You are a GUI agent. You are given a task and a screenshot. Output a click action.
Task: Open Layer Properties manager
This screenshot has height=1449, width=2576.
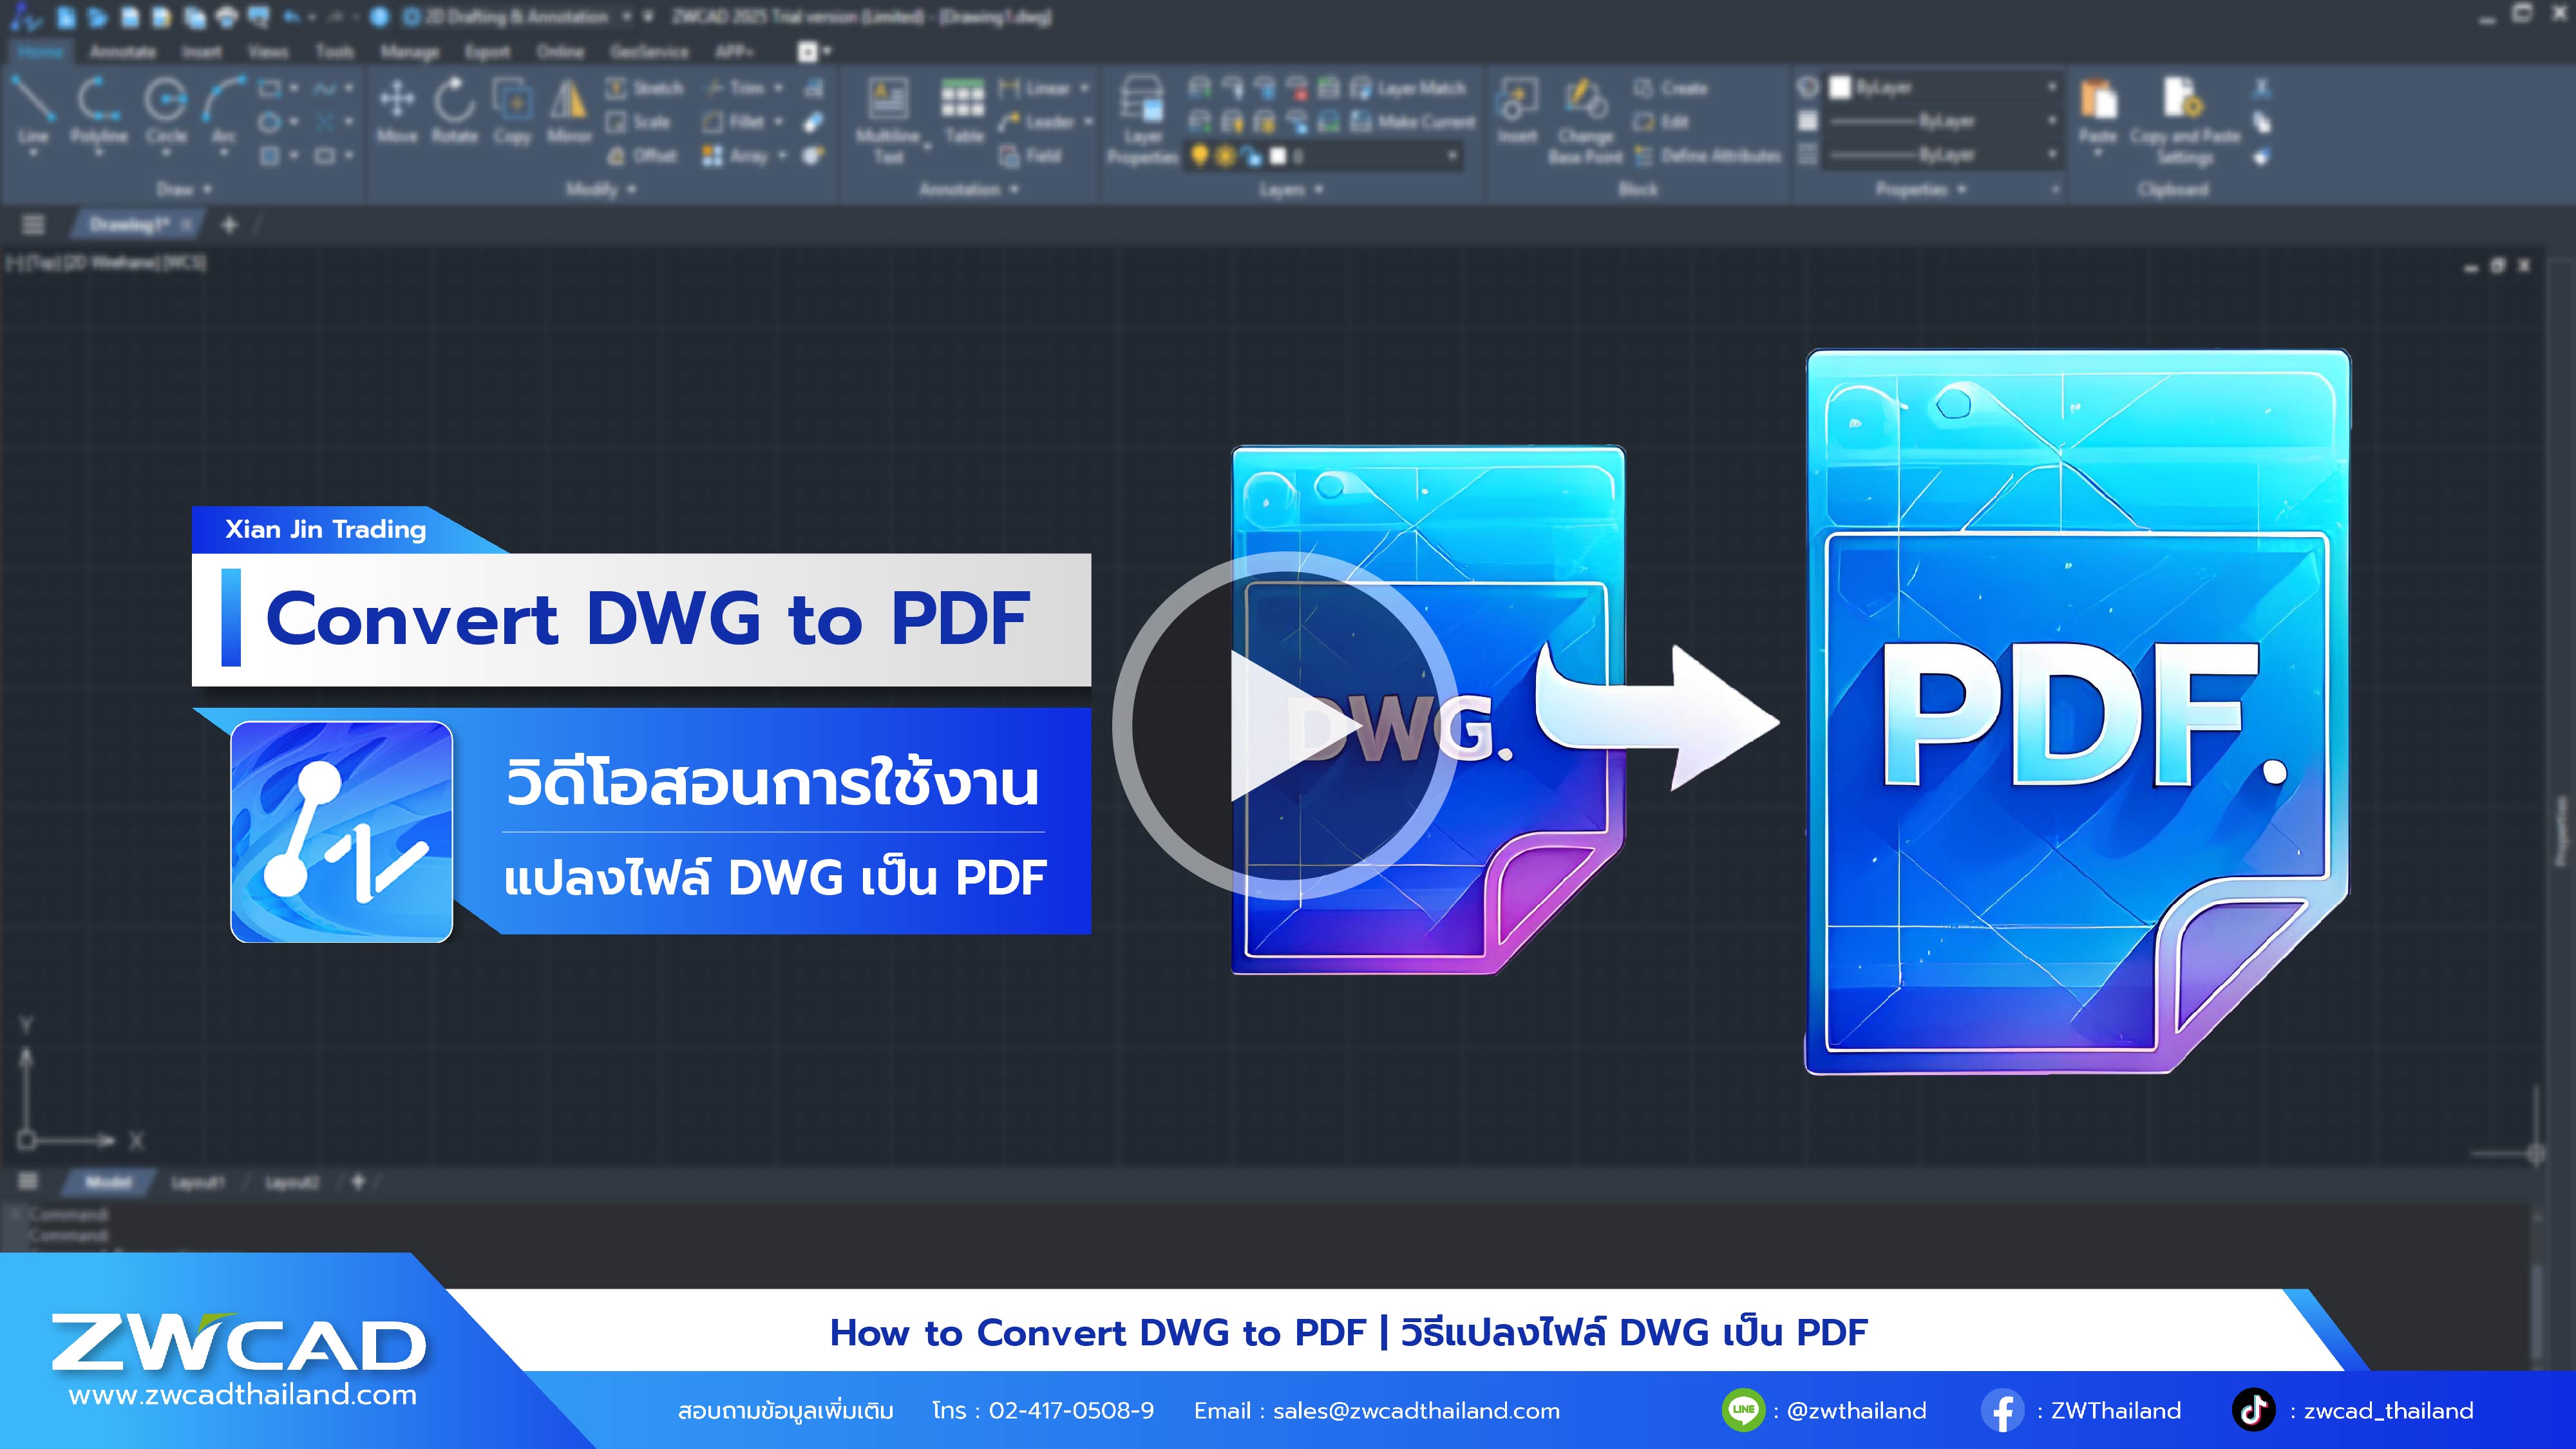tap(1142, 120)
